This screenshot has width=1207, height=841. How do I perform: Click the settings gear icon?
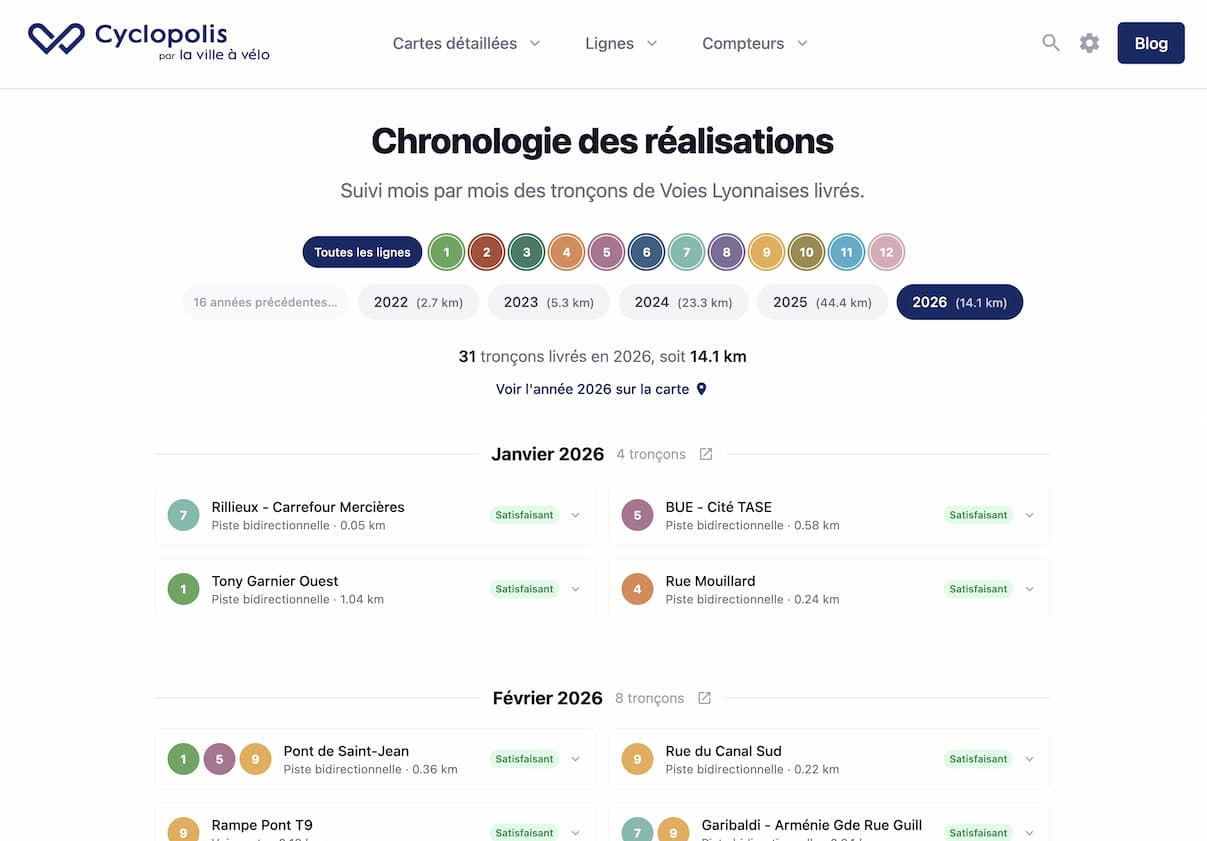[x=1089, y=43]
